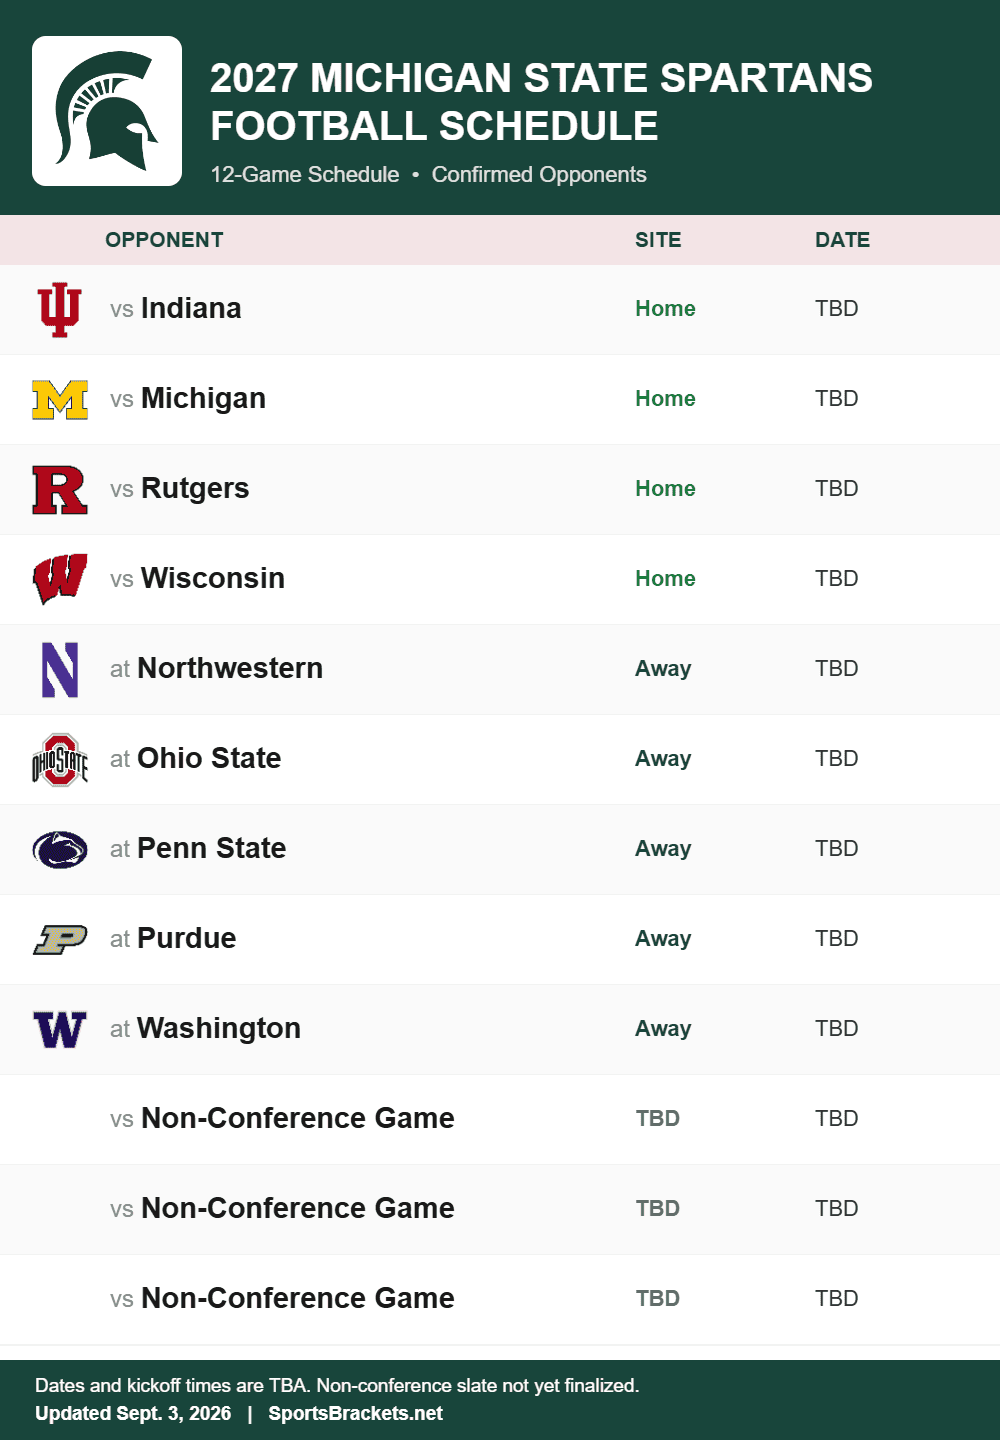1000x1440 pixels.
Task: Click the Purdue P logo
Action: click(x=60, y=939)
